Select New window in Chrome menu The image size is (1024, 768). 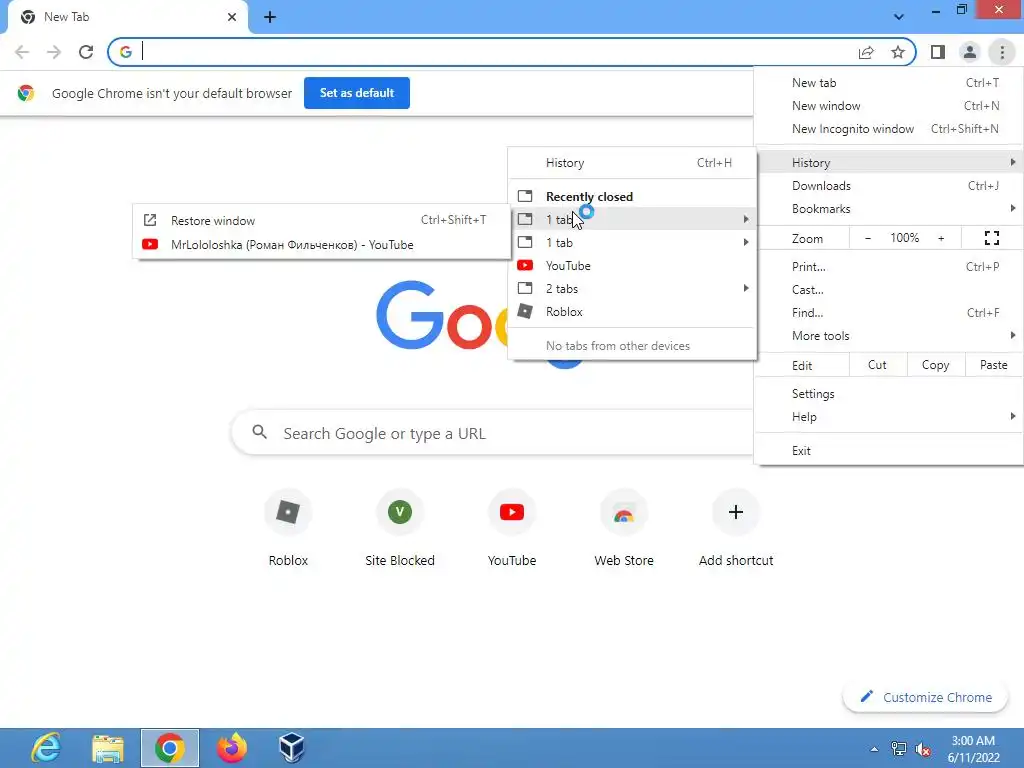coord(889,106)
